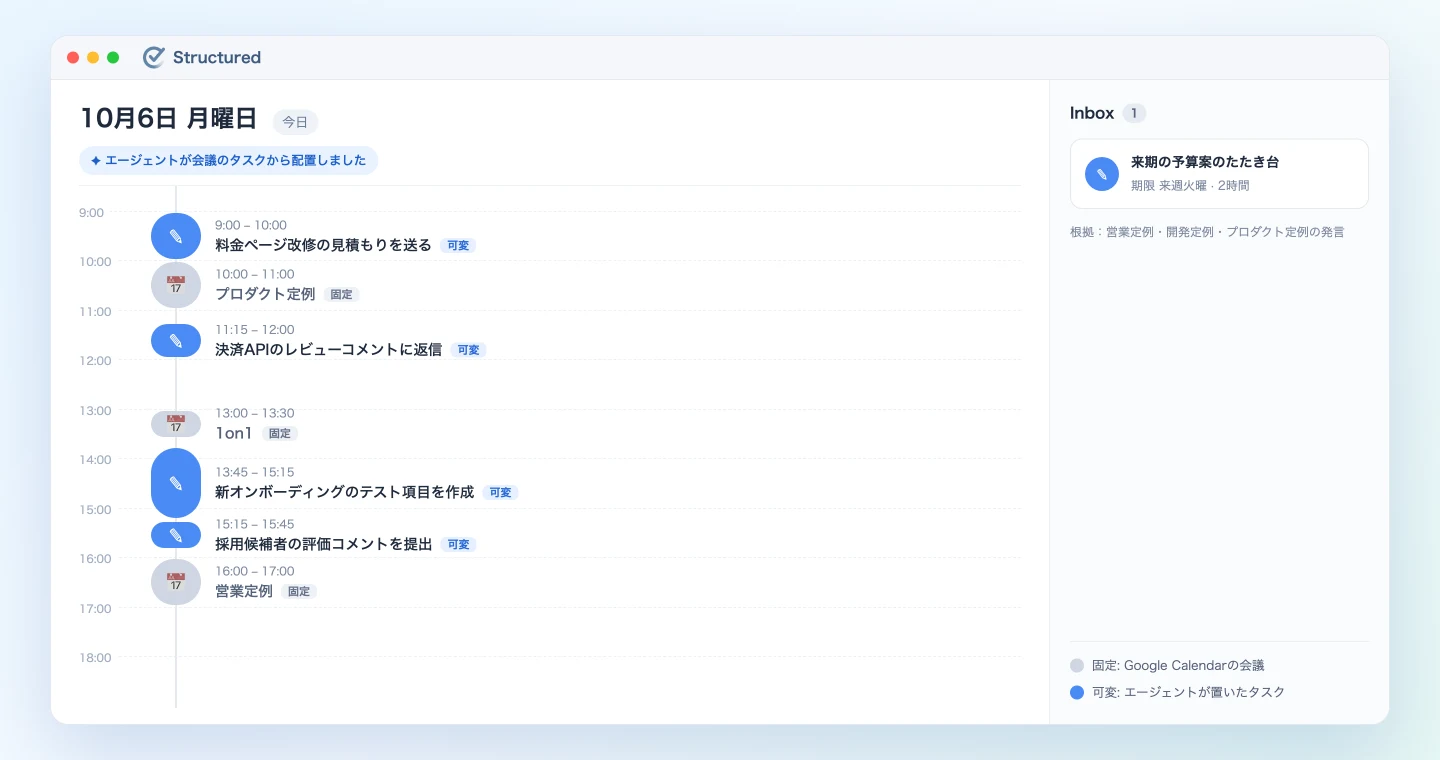The image size is (1440, 760).
Task: Click the 可変 tag on 決済APIのレビューコメントに返信
Action: pyautogui.click(x=468, y=350)
